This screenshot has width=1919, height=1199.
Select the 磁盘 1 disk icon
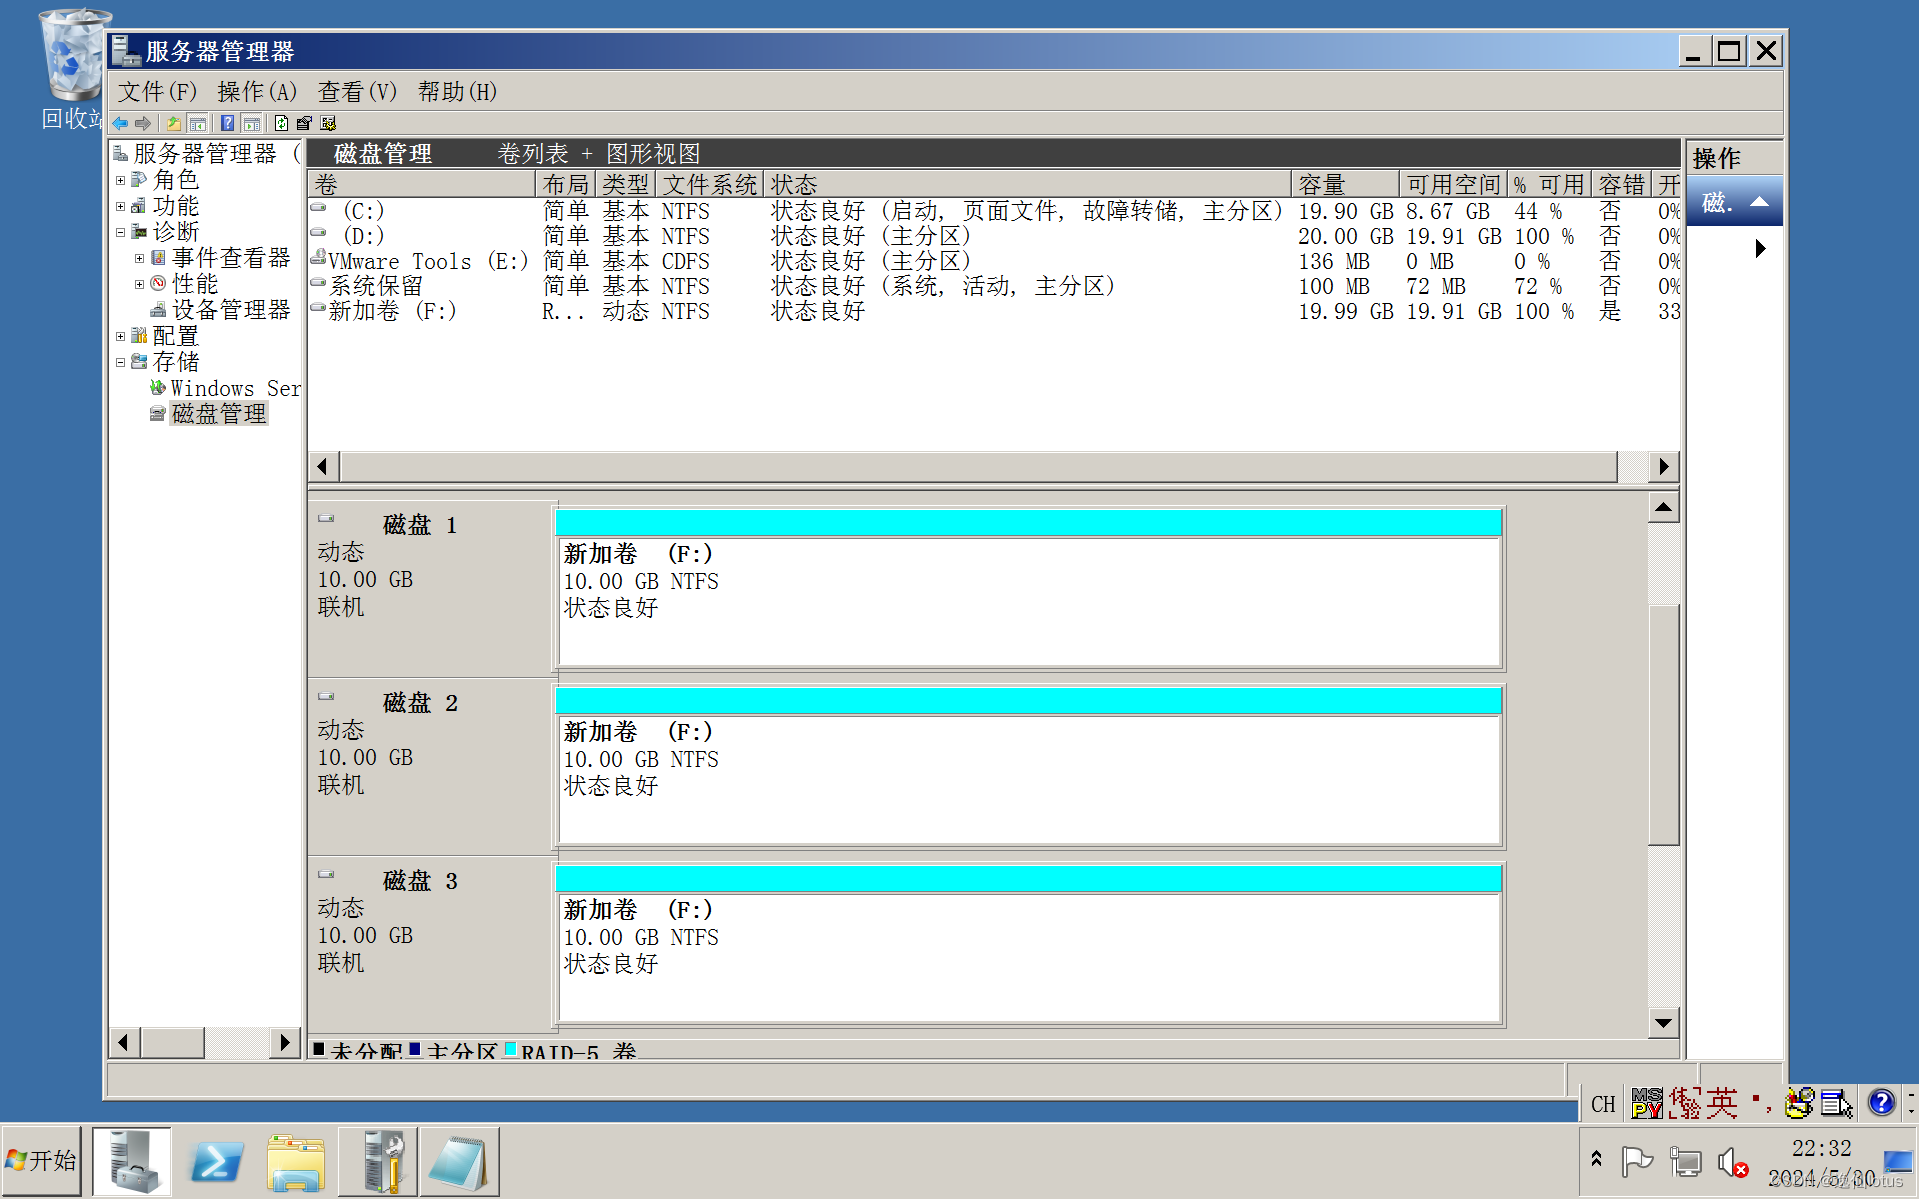click(x=326, y=518)
